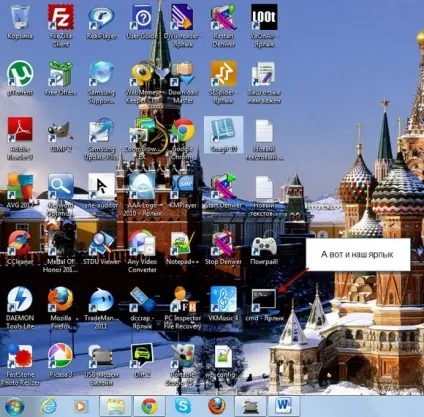Switch to Google Chrome on taskbar

click(149, 406)
